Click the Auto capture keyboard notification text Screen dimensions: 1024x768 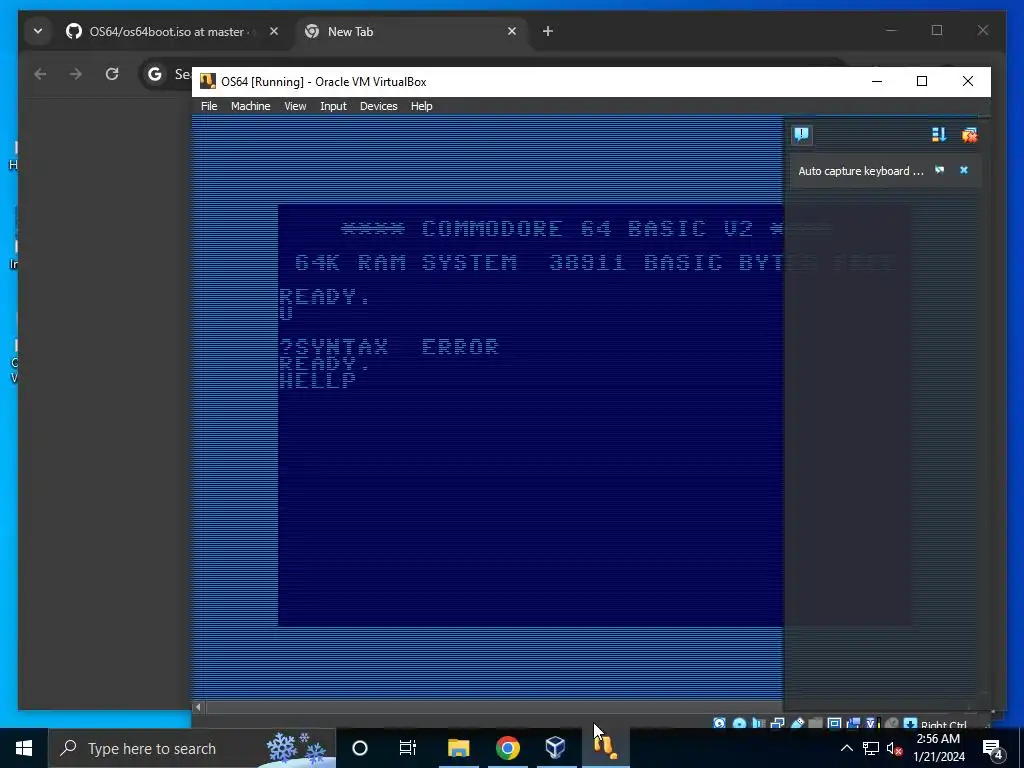(861, 170)
